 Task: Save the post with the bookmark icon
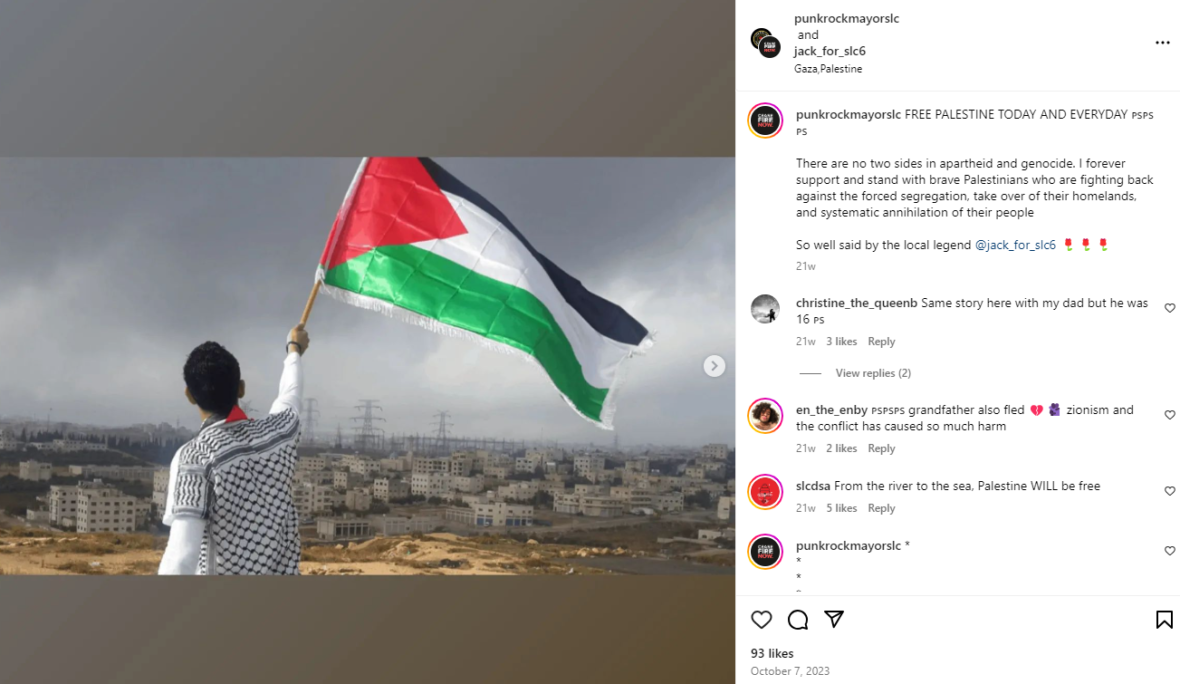[x=1163, y=619]
